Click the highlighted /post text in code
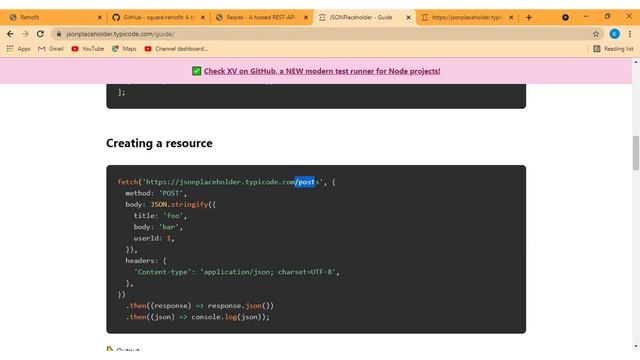This screenshot has height=360, width=640. [305, 182]
